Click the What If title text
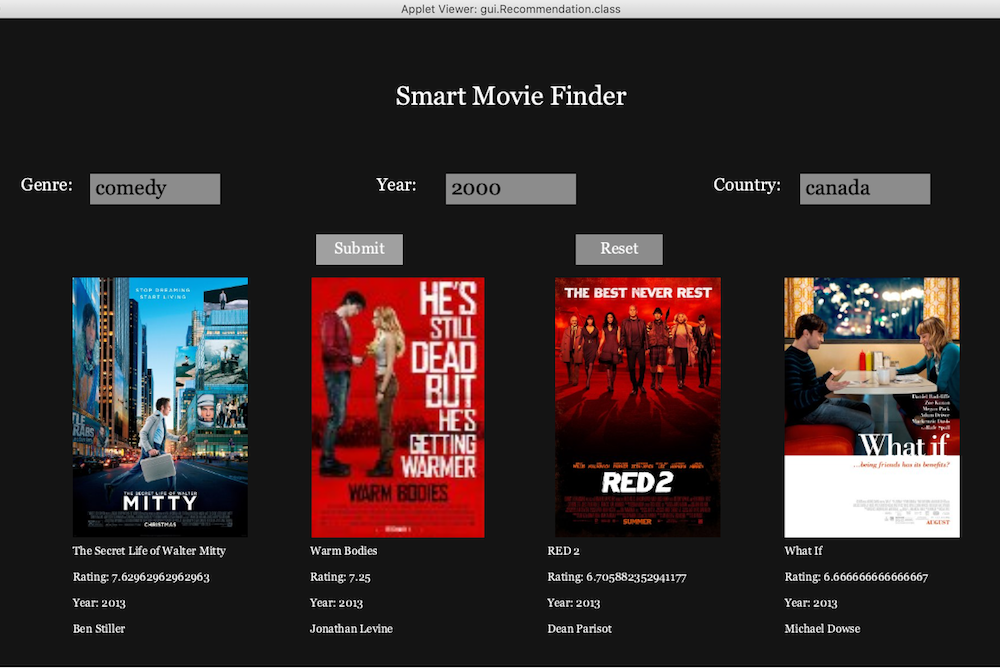1000x668 pixels. pyautogui.click(x=803, y=551)
